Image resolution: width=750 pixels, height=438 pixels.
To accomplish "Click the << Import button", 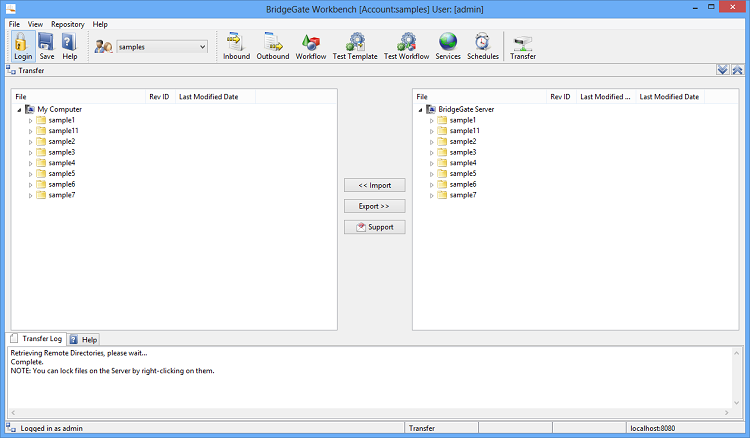I will tap(375, 185).
